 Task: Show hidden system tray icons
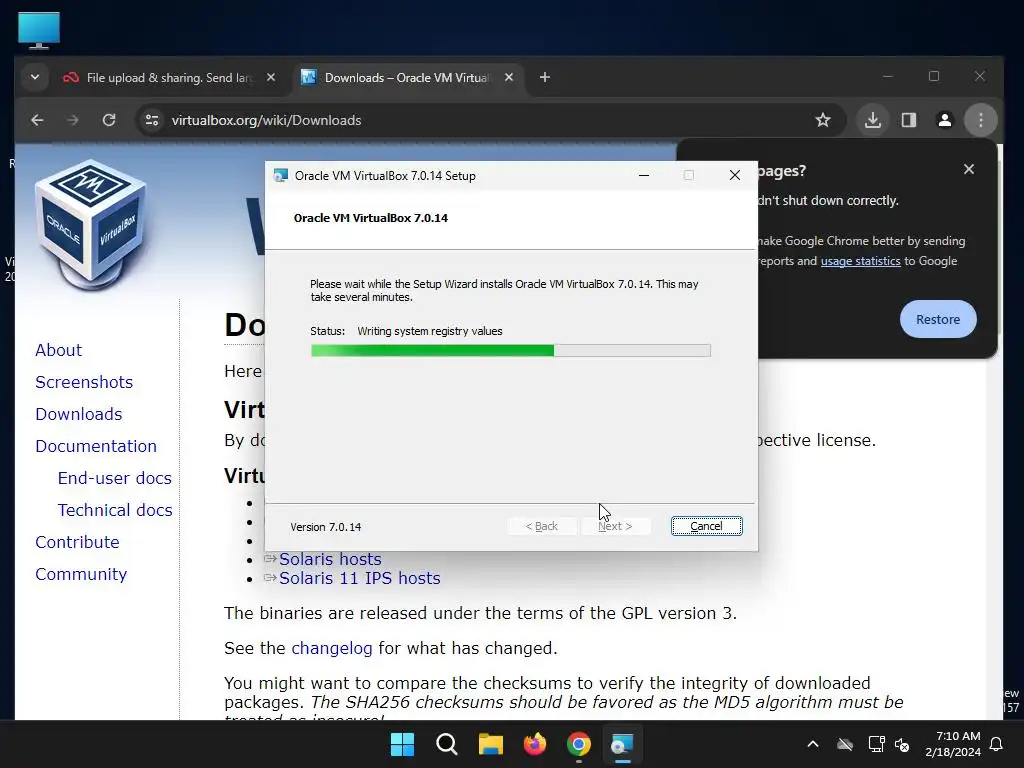[813, 744]
